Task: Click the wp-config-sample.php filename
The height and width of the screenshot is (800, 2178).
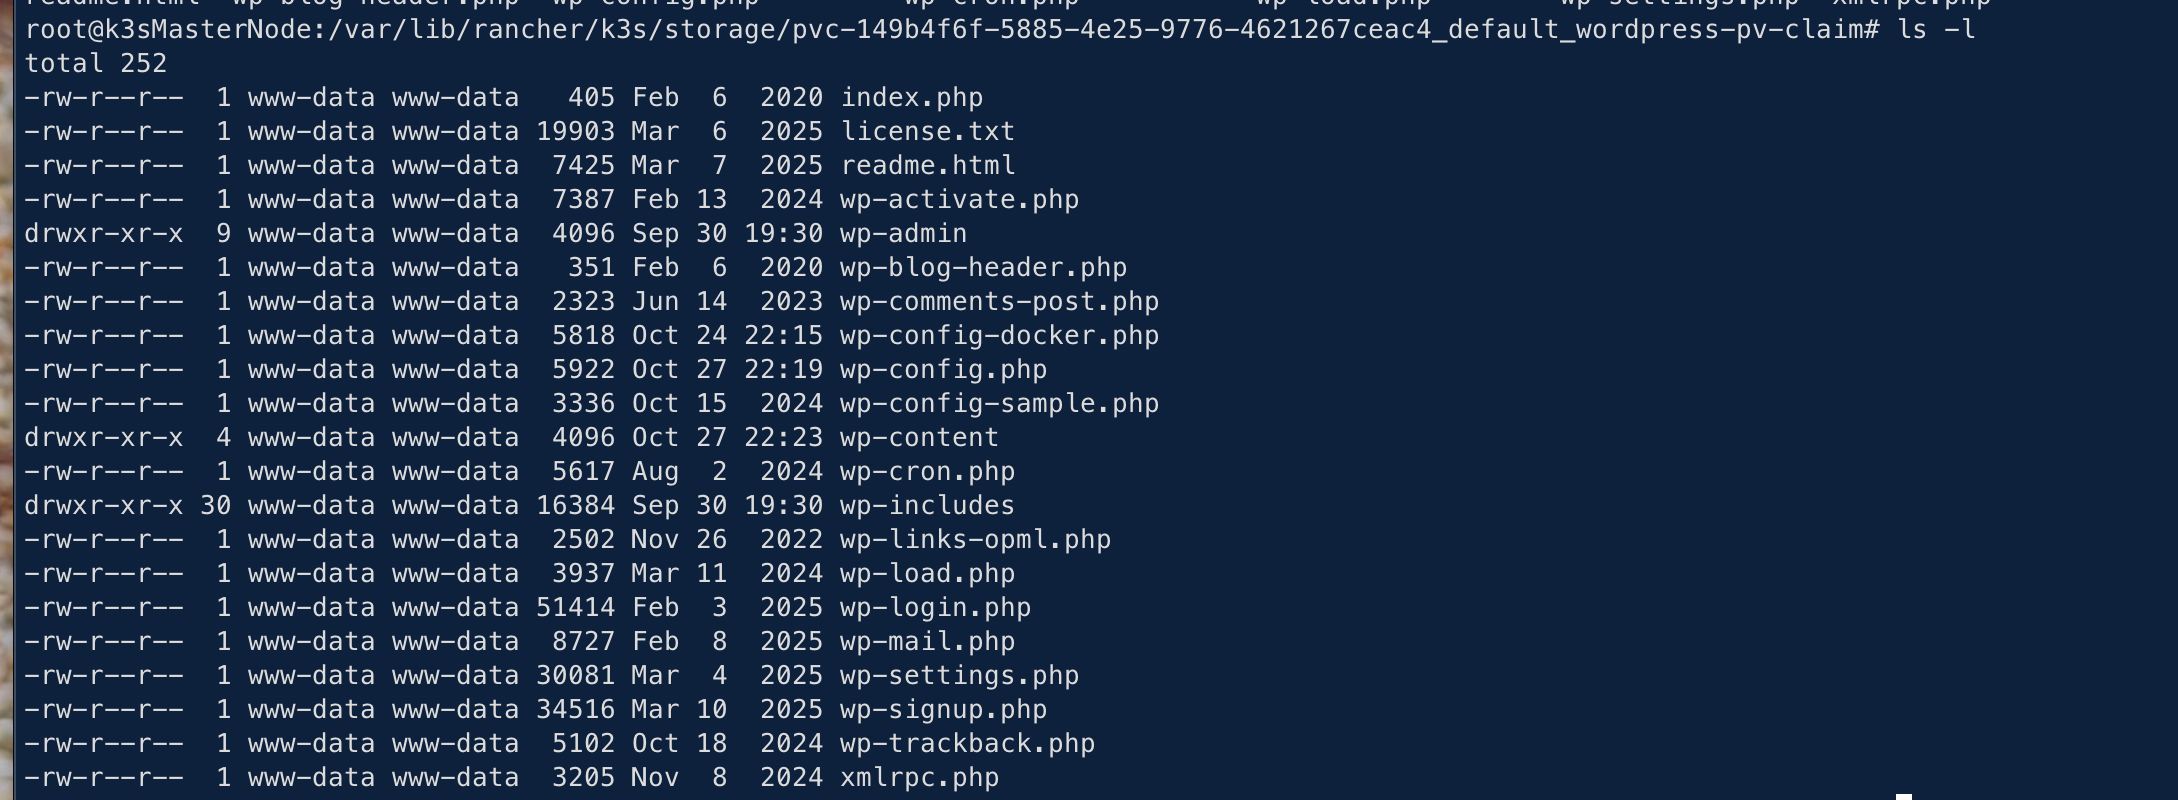Action: coord(999,404)
